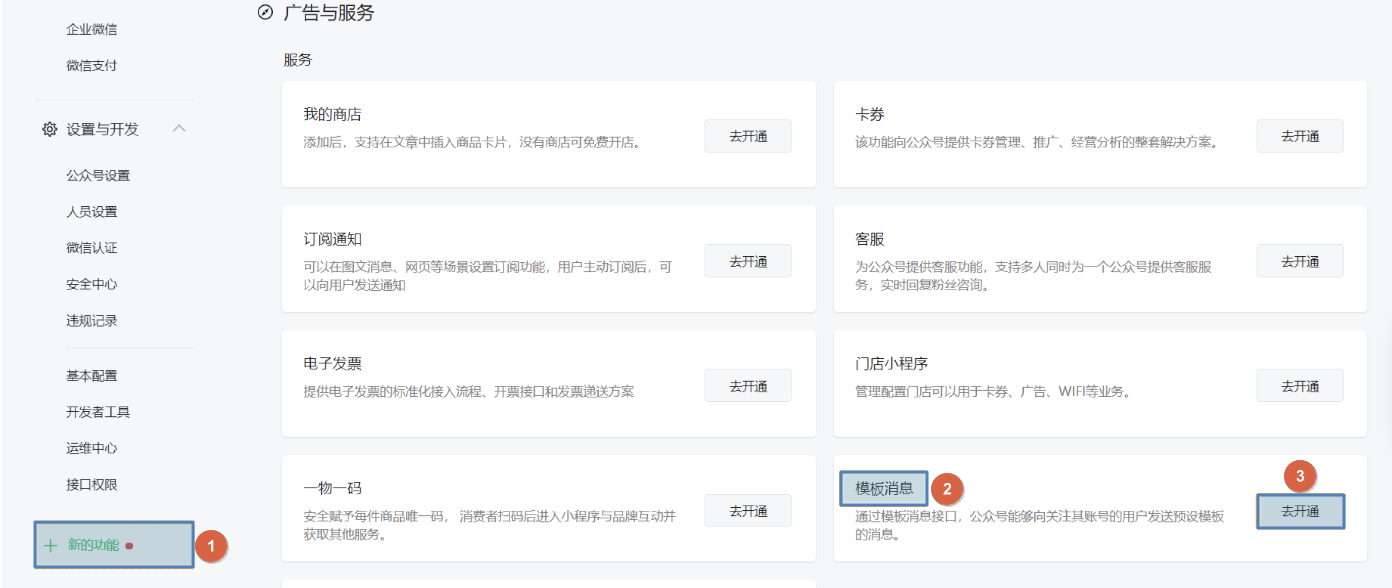This screenshot has width=1392, height=588.
Task: Select 开发者工具 in sidebar
Action: [98, 411]
